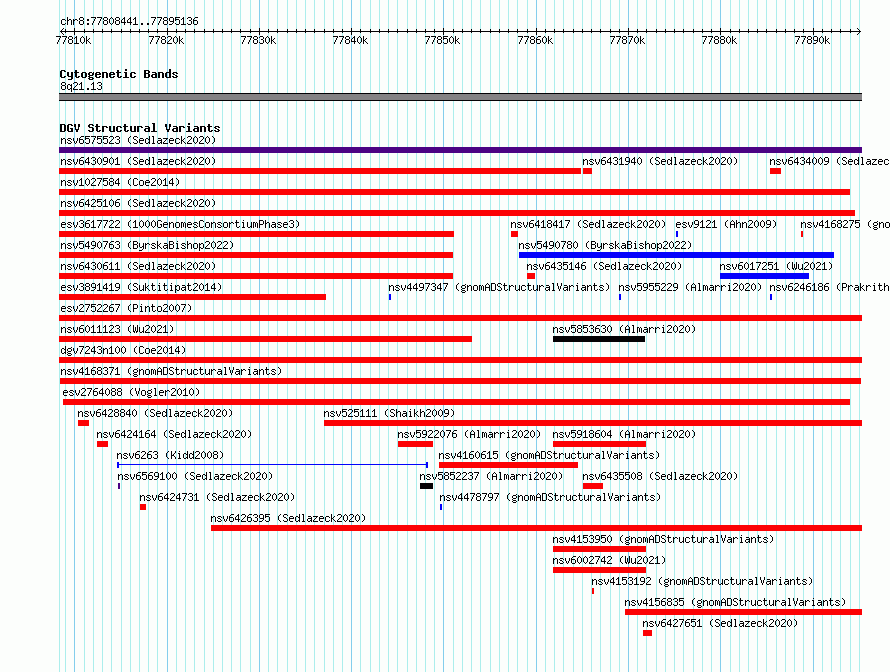
Task: Select nsv6425106 (Sedlazeck2020) label
Action: [x=138, y=203]
